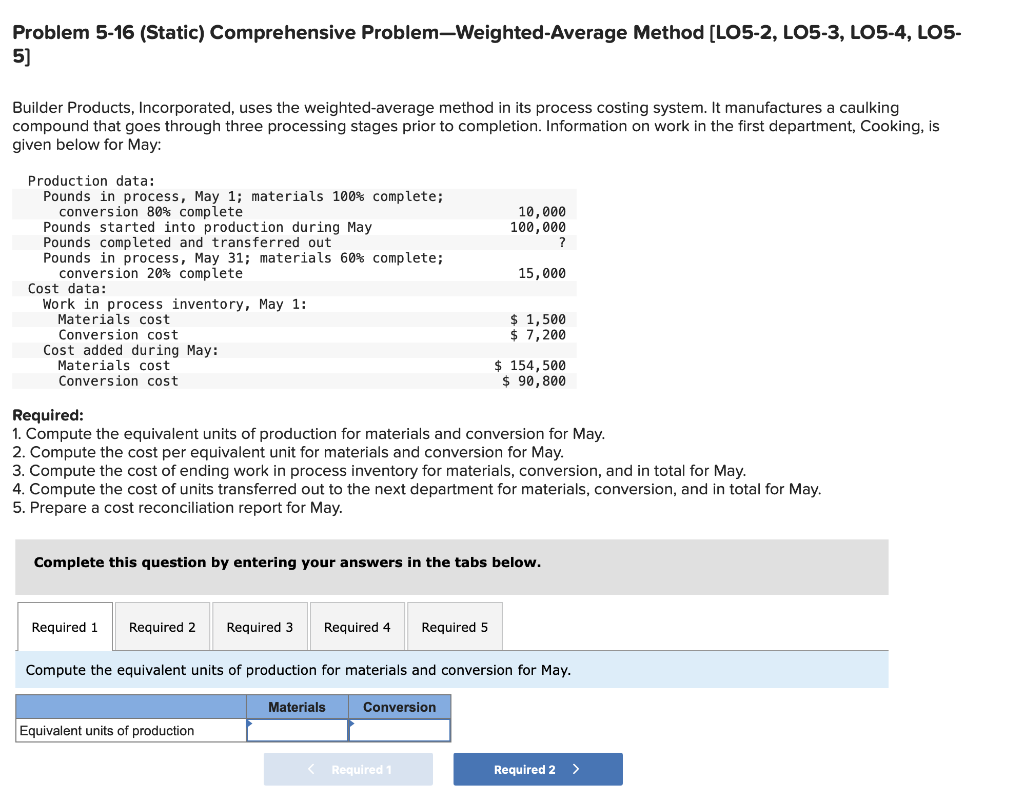Viewport: 1024px width, 803px height.
Task: Select the Materials column header
Action: pyautogui.click(x=297, y=706)
